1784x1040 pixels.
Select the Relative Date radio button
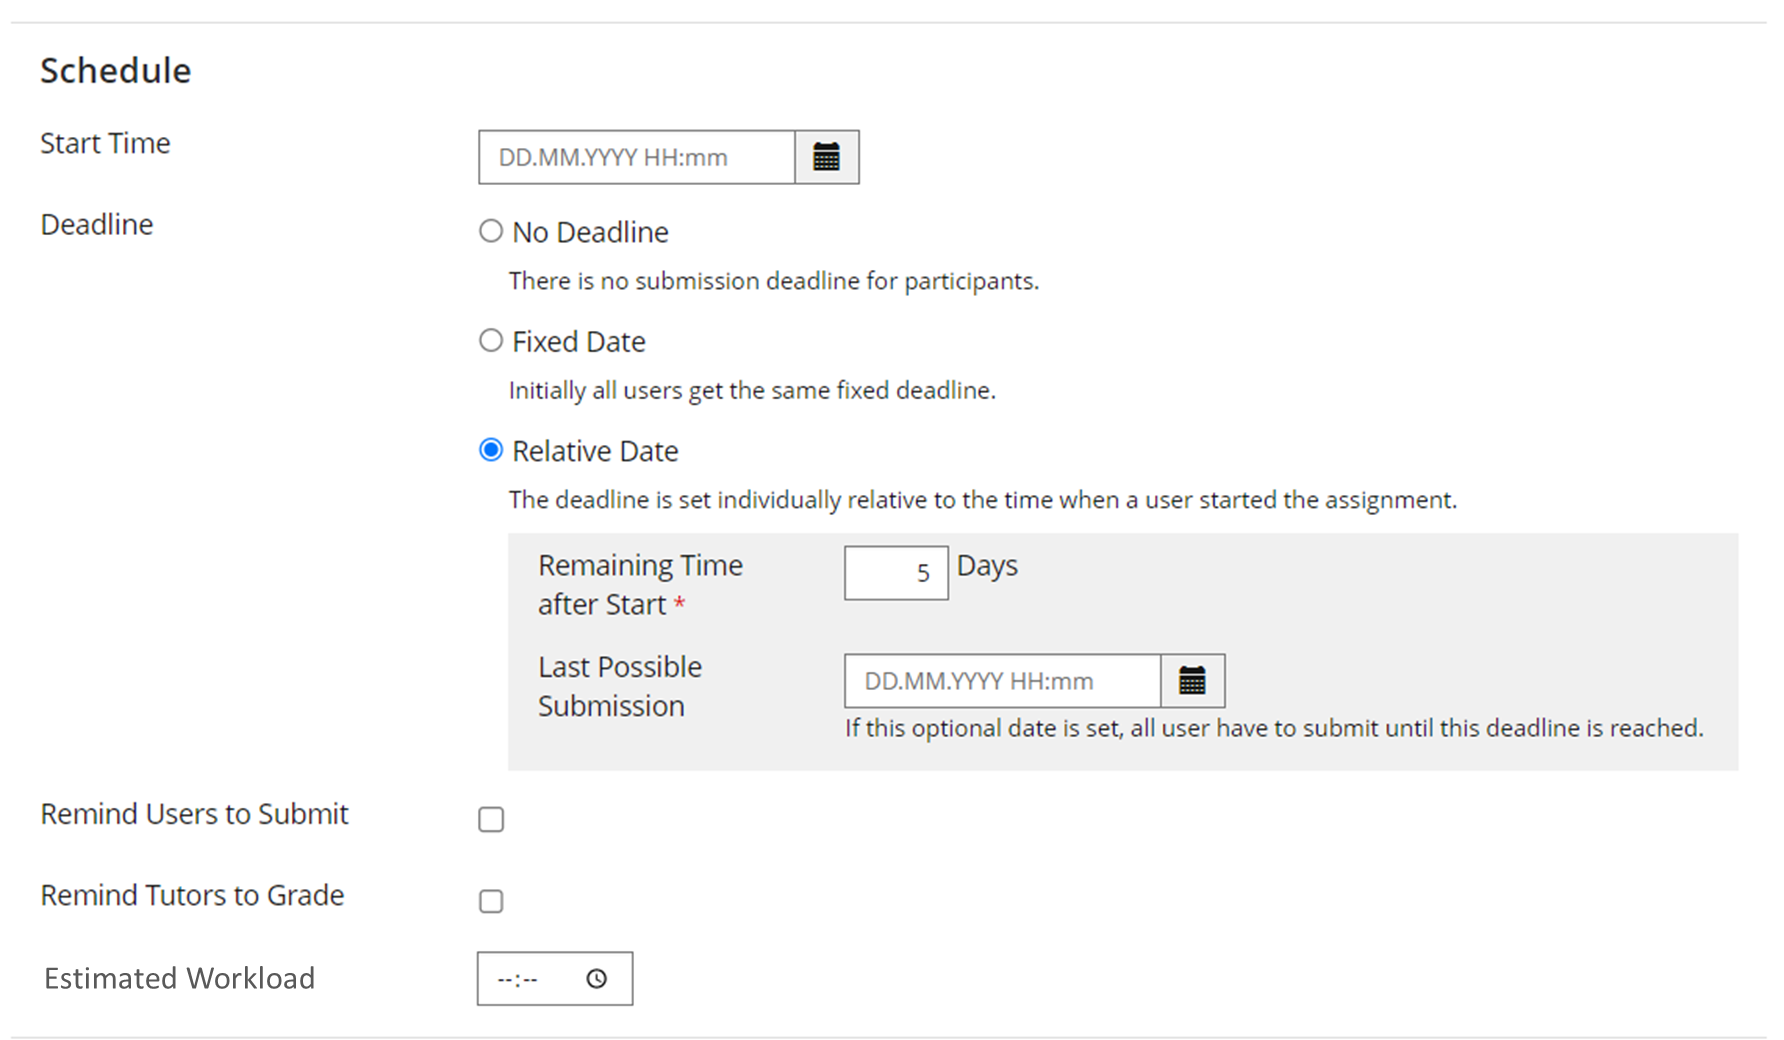click(x=491, y=451)
